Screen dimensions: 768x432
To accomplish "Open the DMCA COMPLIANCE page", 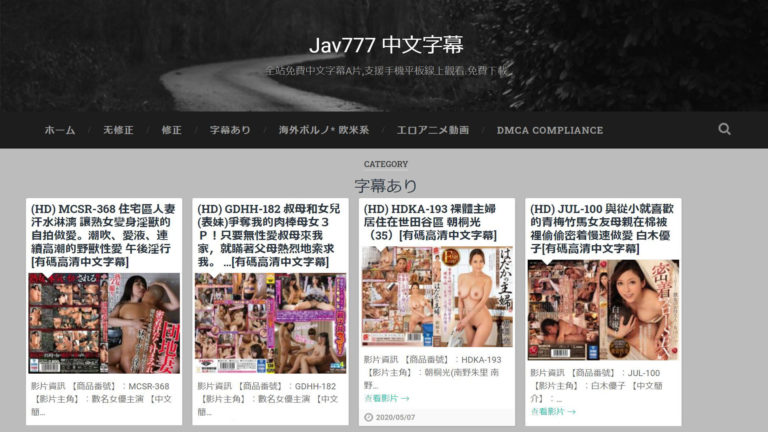I will tap(550, 130).
